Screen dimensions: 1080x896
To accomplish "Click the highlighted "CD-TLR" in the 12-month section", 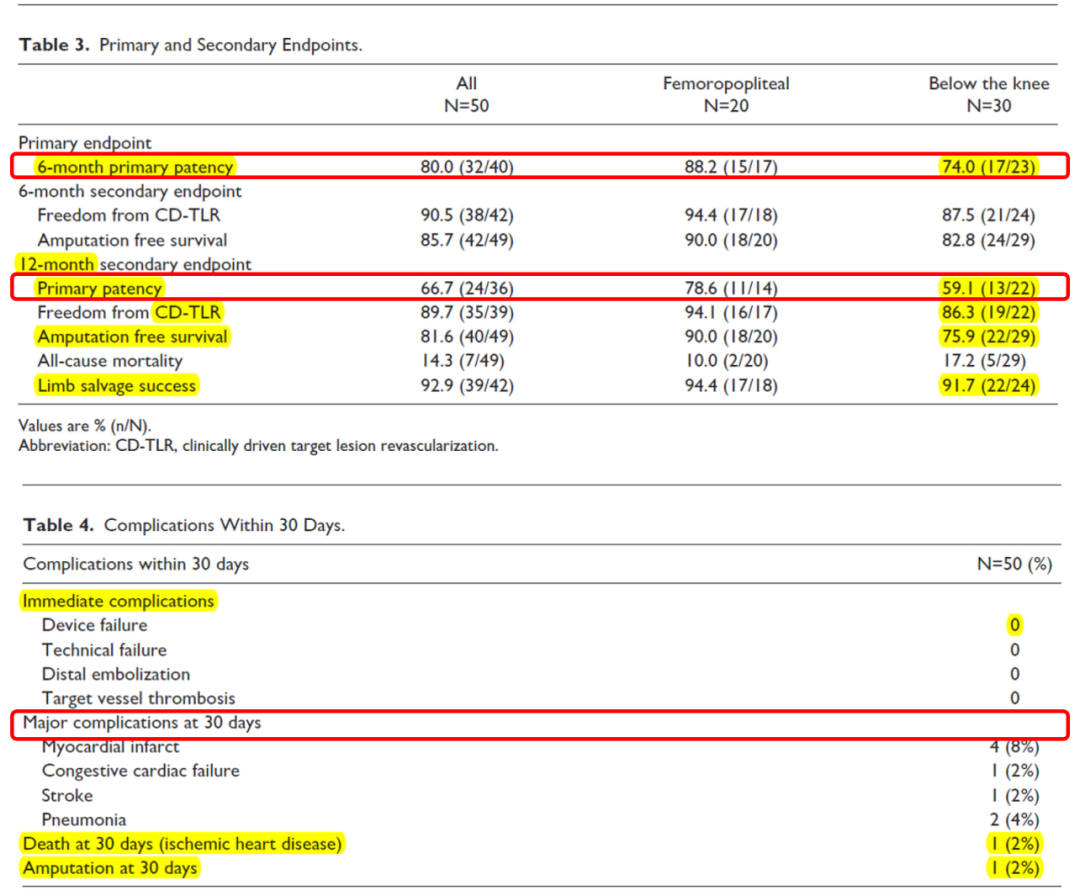I will point(188,313).
